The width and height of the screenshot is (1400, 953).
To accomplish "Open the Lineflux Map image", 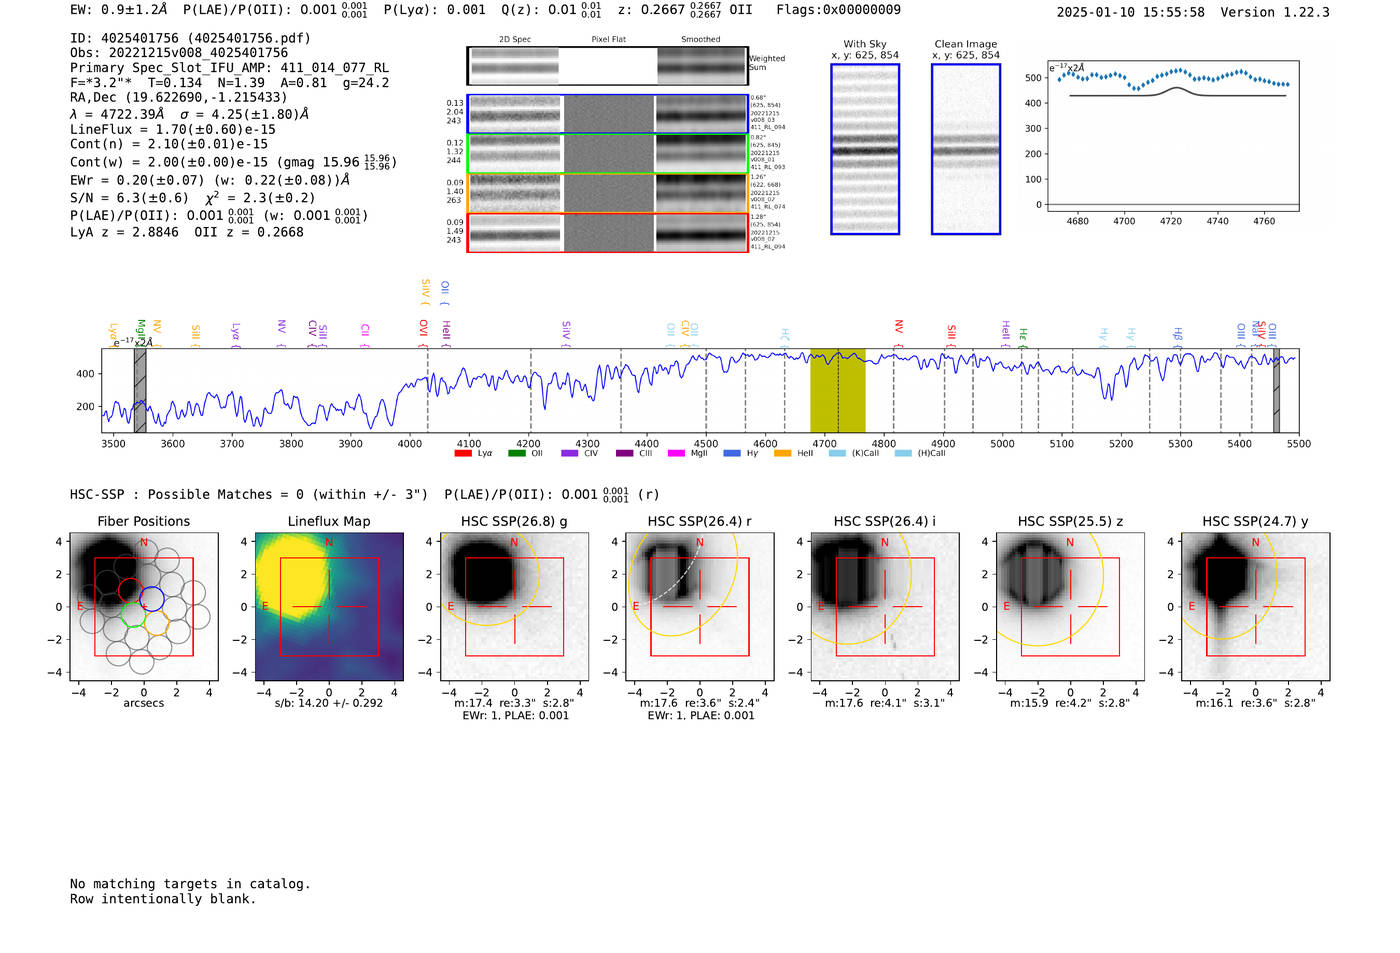I will (x=329, y=607).
